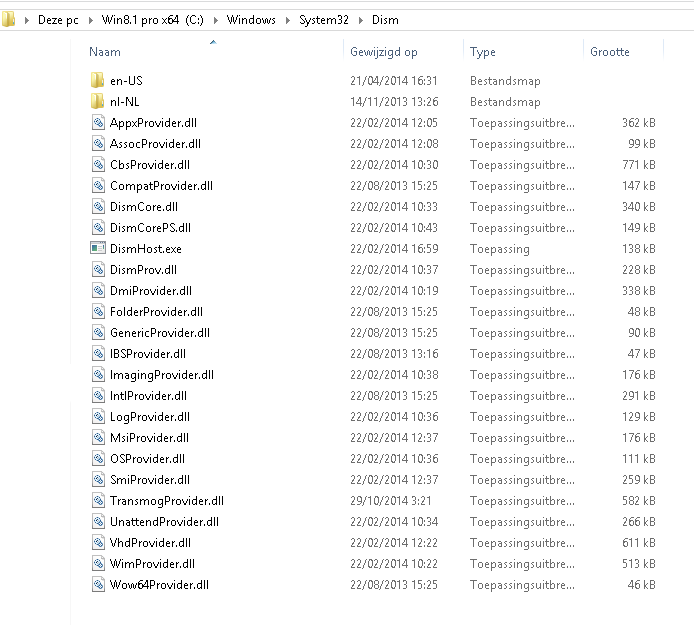The height and width of the screenshot is (625, 694).
Task: Click the DmiProvider.dll file icon
Action: coord(98,290)
